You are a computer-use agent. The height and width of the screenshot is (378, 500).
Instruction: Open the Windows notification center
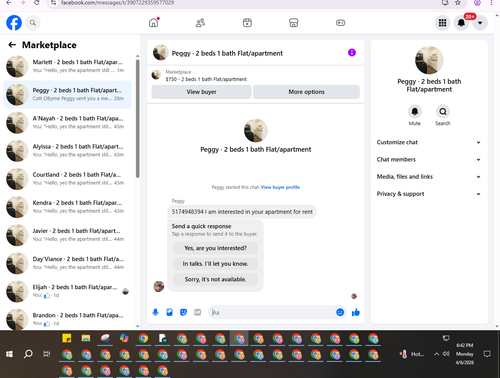click(487, 354)
